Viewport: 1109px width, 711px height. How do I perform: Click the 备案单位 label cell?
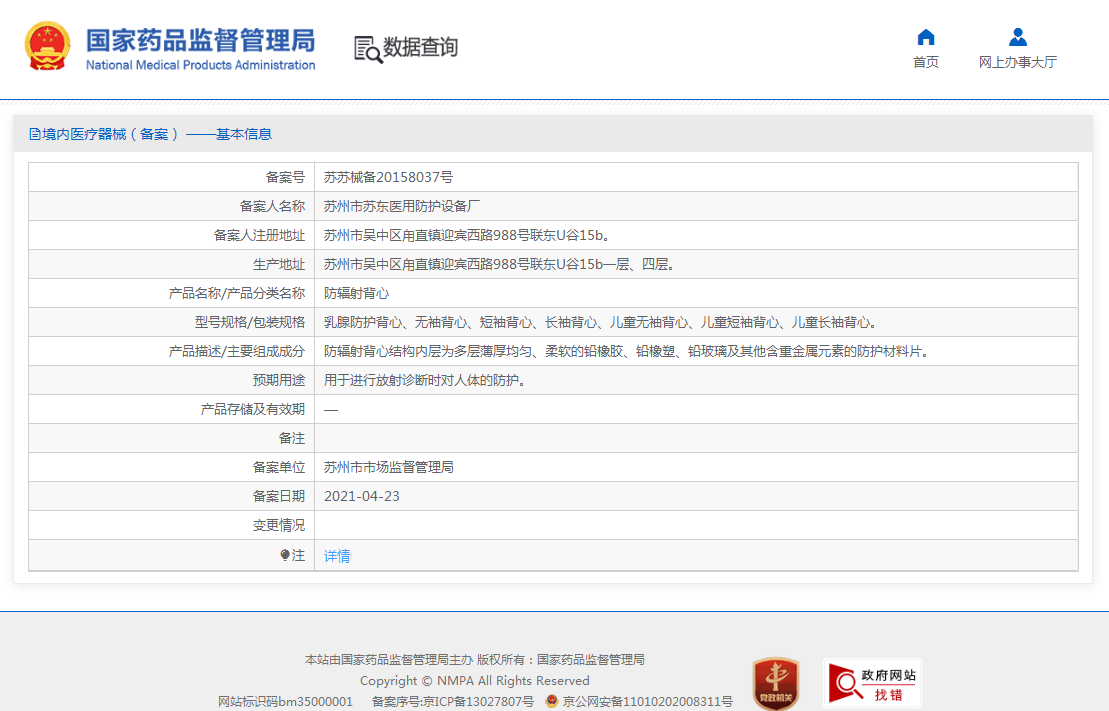171,467
